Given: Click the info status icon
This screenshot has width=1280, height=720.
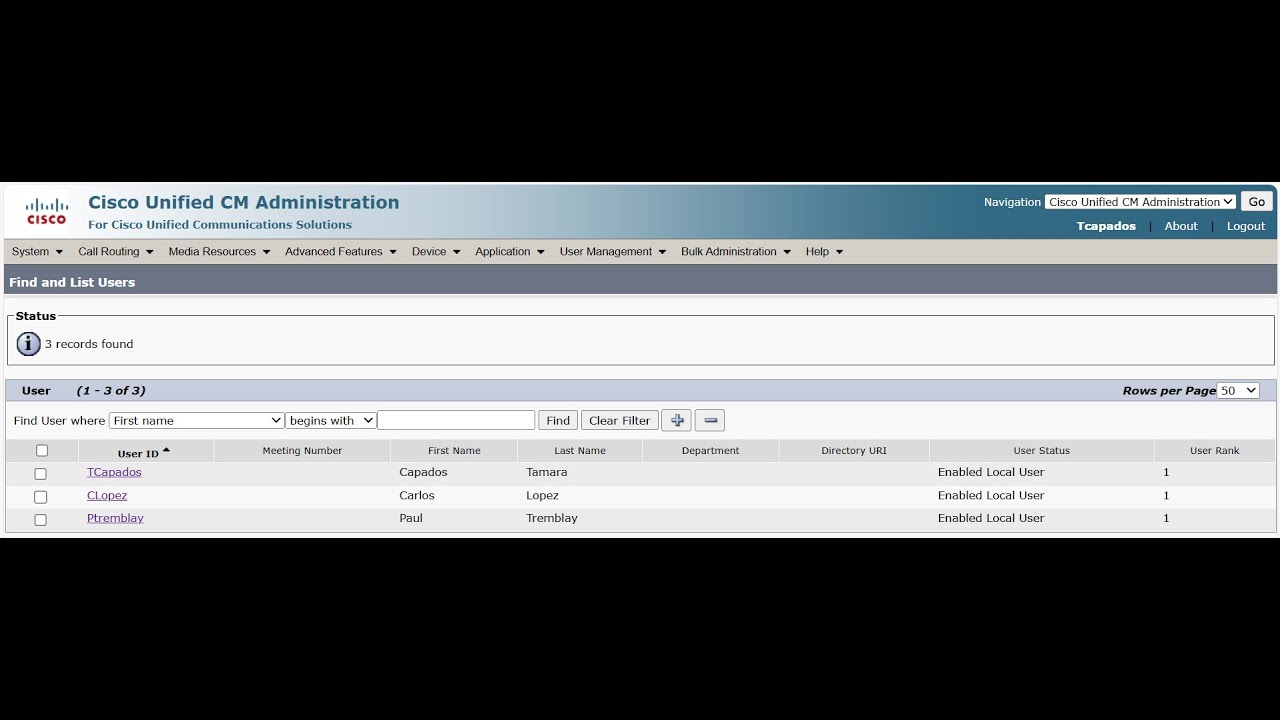Looking at the screenshot, I should coord(28,344).
